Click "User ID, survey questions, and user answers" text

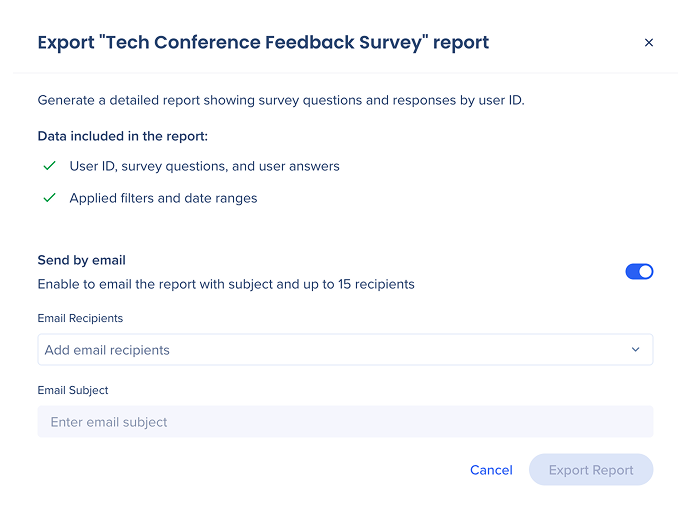(x=204, y=166)
